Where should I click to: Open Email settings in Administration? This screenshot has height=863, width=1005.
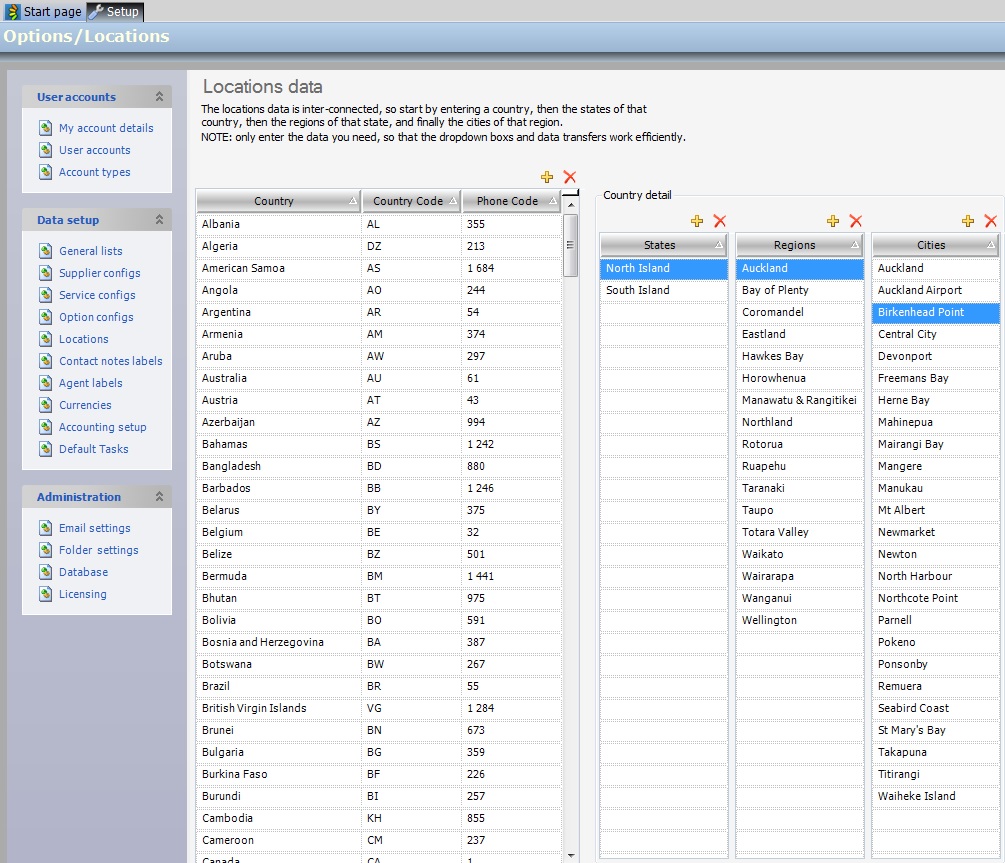click(94, 528)
